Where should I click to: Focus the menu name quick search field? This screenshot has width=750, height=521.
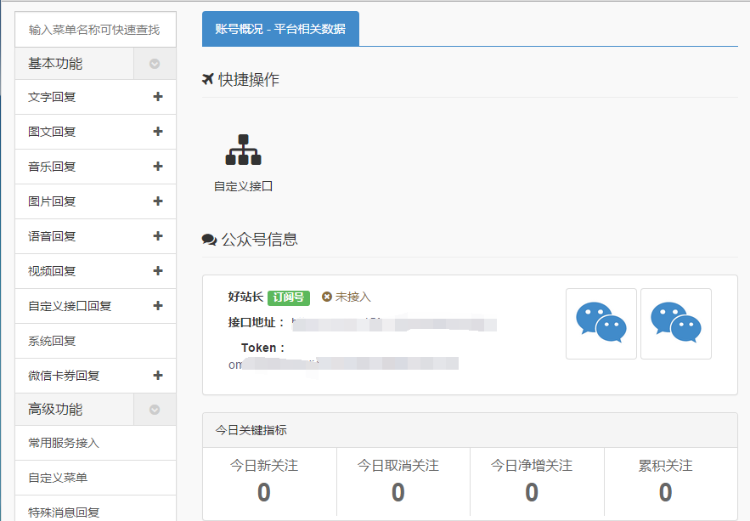96,30
